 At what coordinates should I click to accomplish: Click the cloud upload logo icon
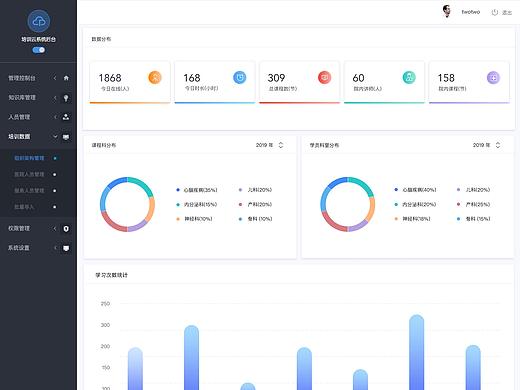pos(39,21)
